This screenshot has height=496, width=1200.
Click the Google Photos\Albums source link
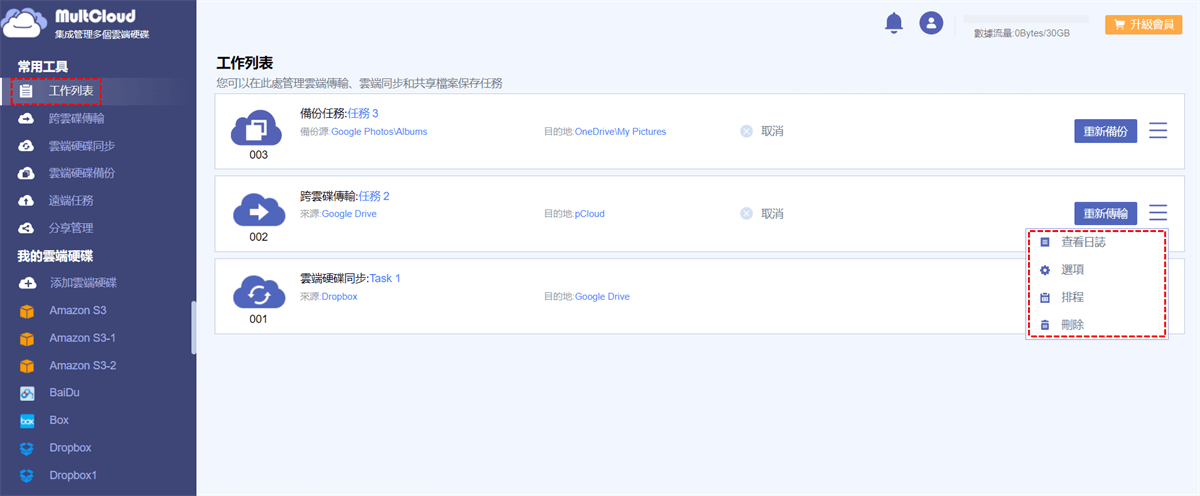(x=379, y=131)
